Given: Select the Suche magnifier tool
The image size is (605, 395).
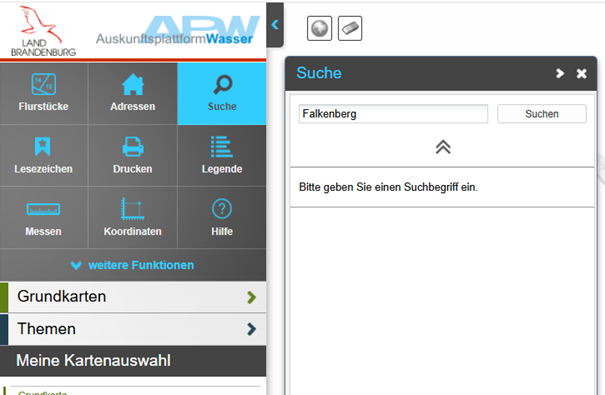Looking at the screenshot, I should click(x=222, y=94).
